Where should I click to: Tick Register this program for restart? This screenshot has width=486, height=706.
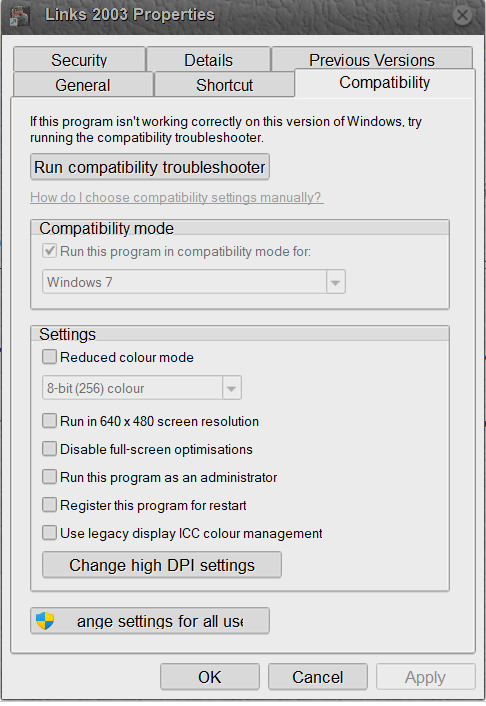pyautogui.click(x=50, y=505)
